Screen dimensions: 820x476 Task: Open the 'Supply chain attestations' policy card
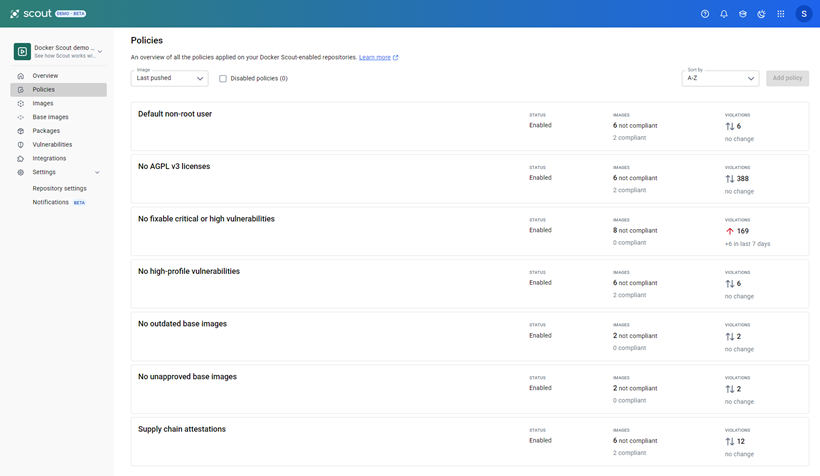(182, 429)
